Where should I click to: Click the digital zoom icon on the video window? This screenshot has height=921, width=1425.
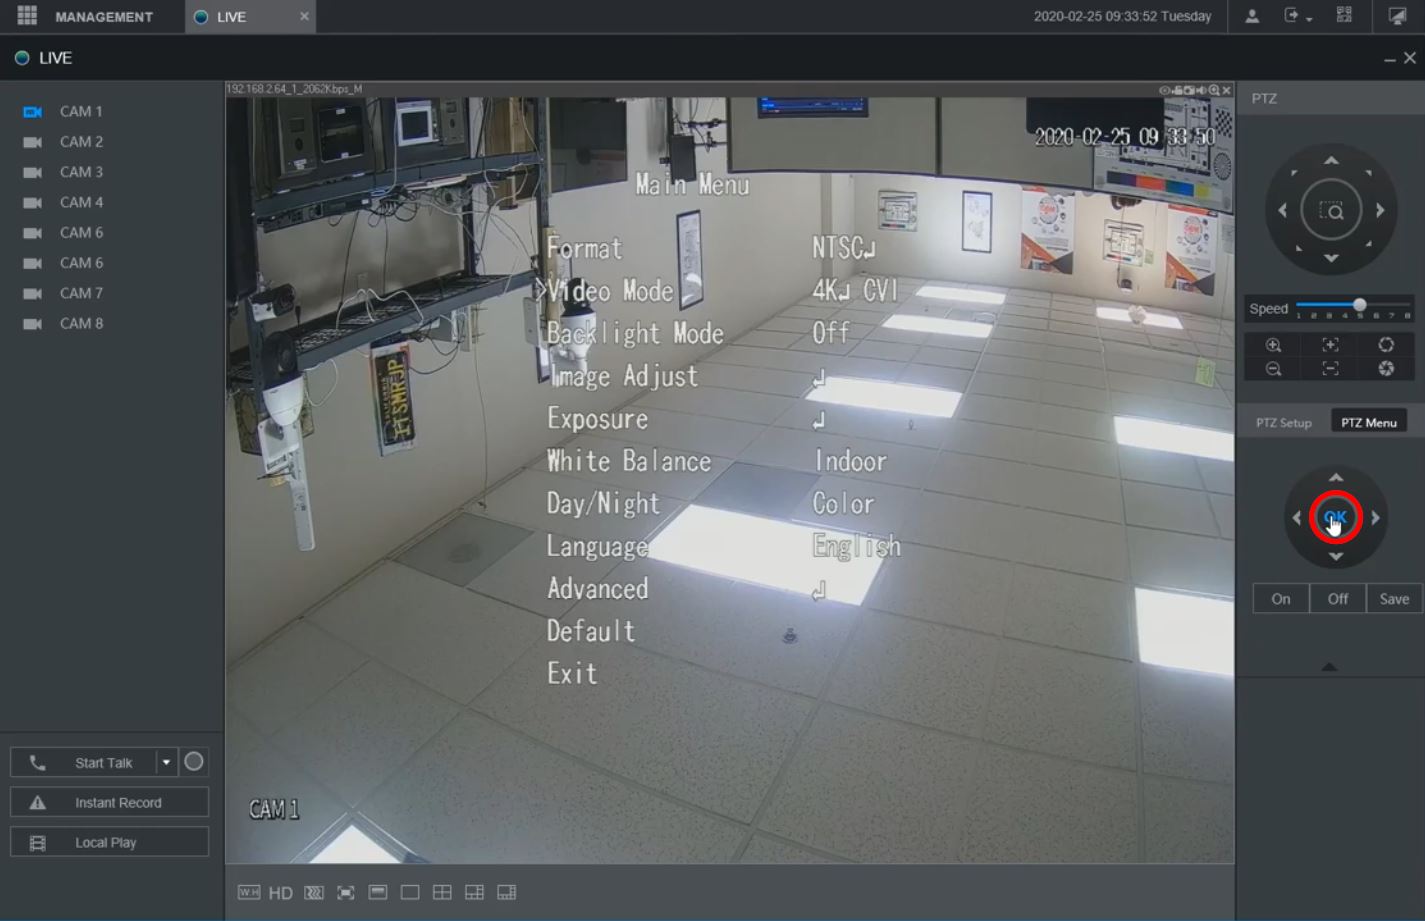(1213, 89)
